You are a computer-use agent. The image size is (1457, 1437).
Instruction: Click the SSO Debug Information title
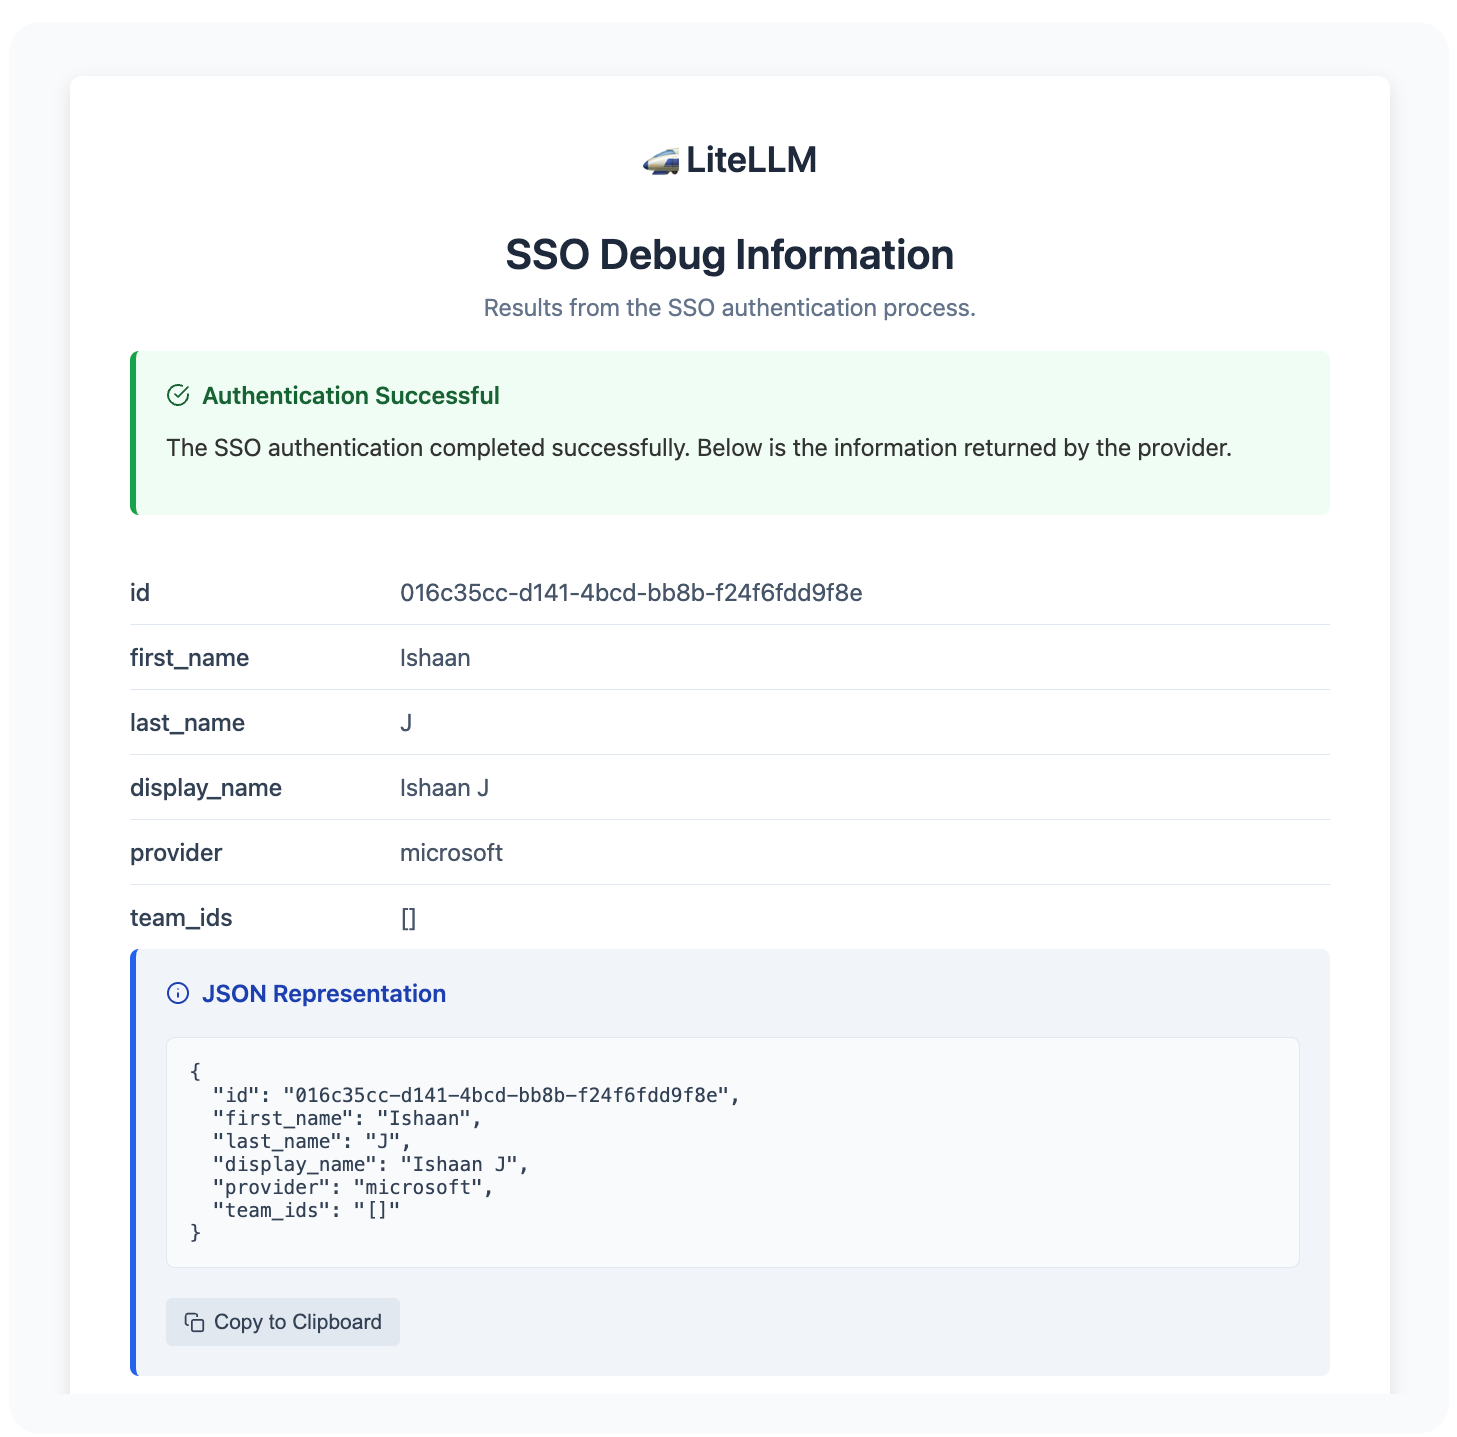tap(728, 255)
